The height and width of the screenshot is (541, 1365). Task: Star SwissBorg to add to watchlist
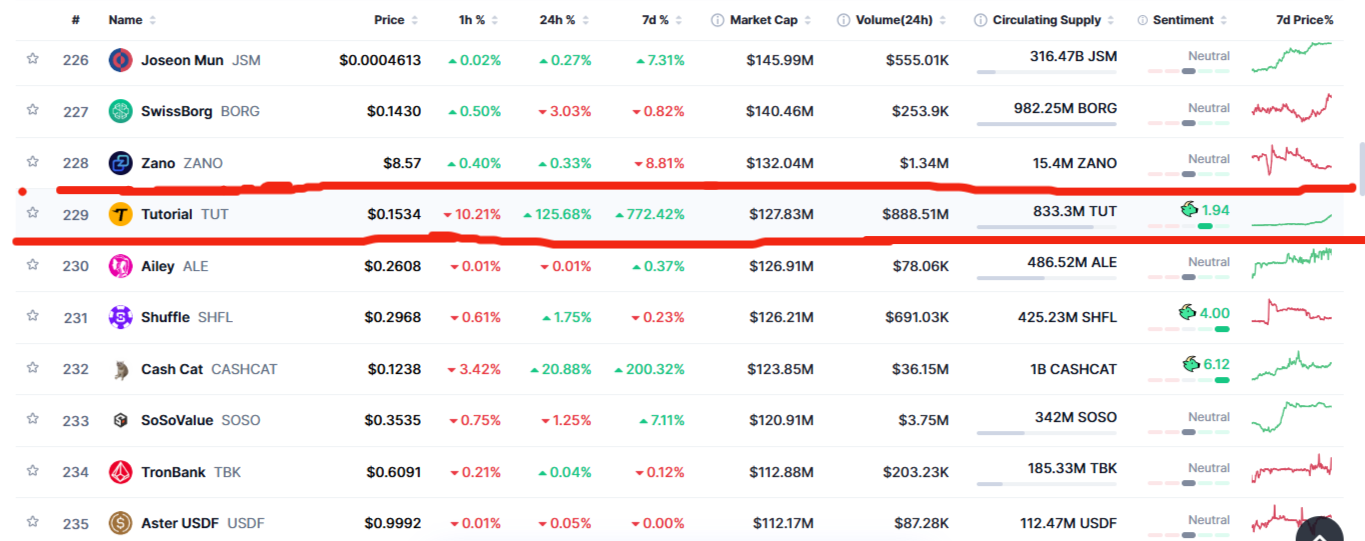coord(32,110)
